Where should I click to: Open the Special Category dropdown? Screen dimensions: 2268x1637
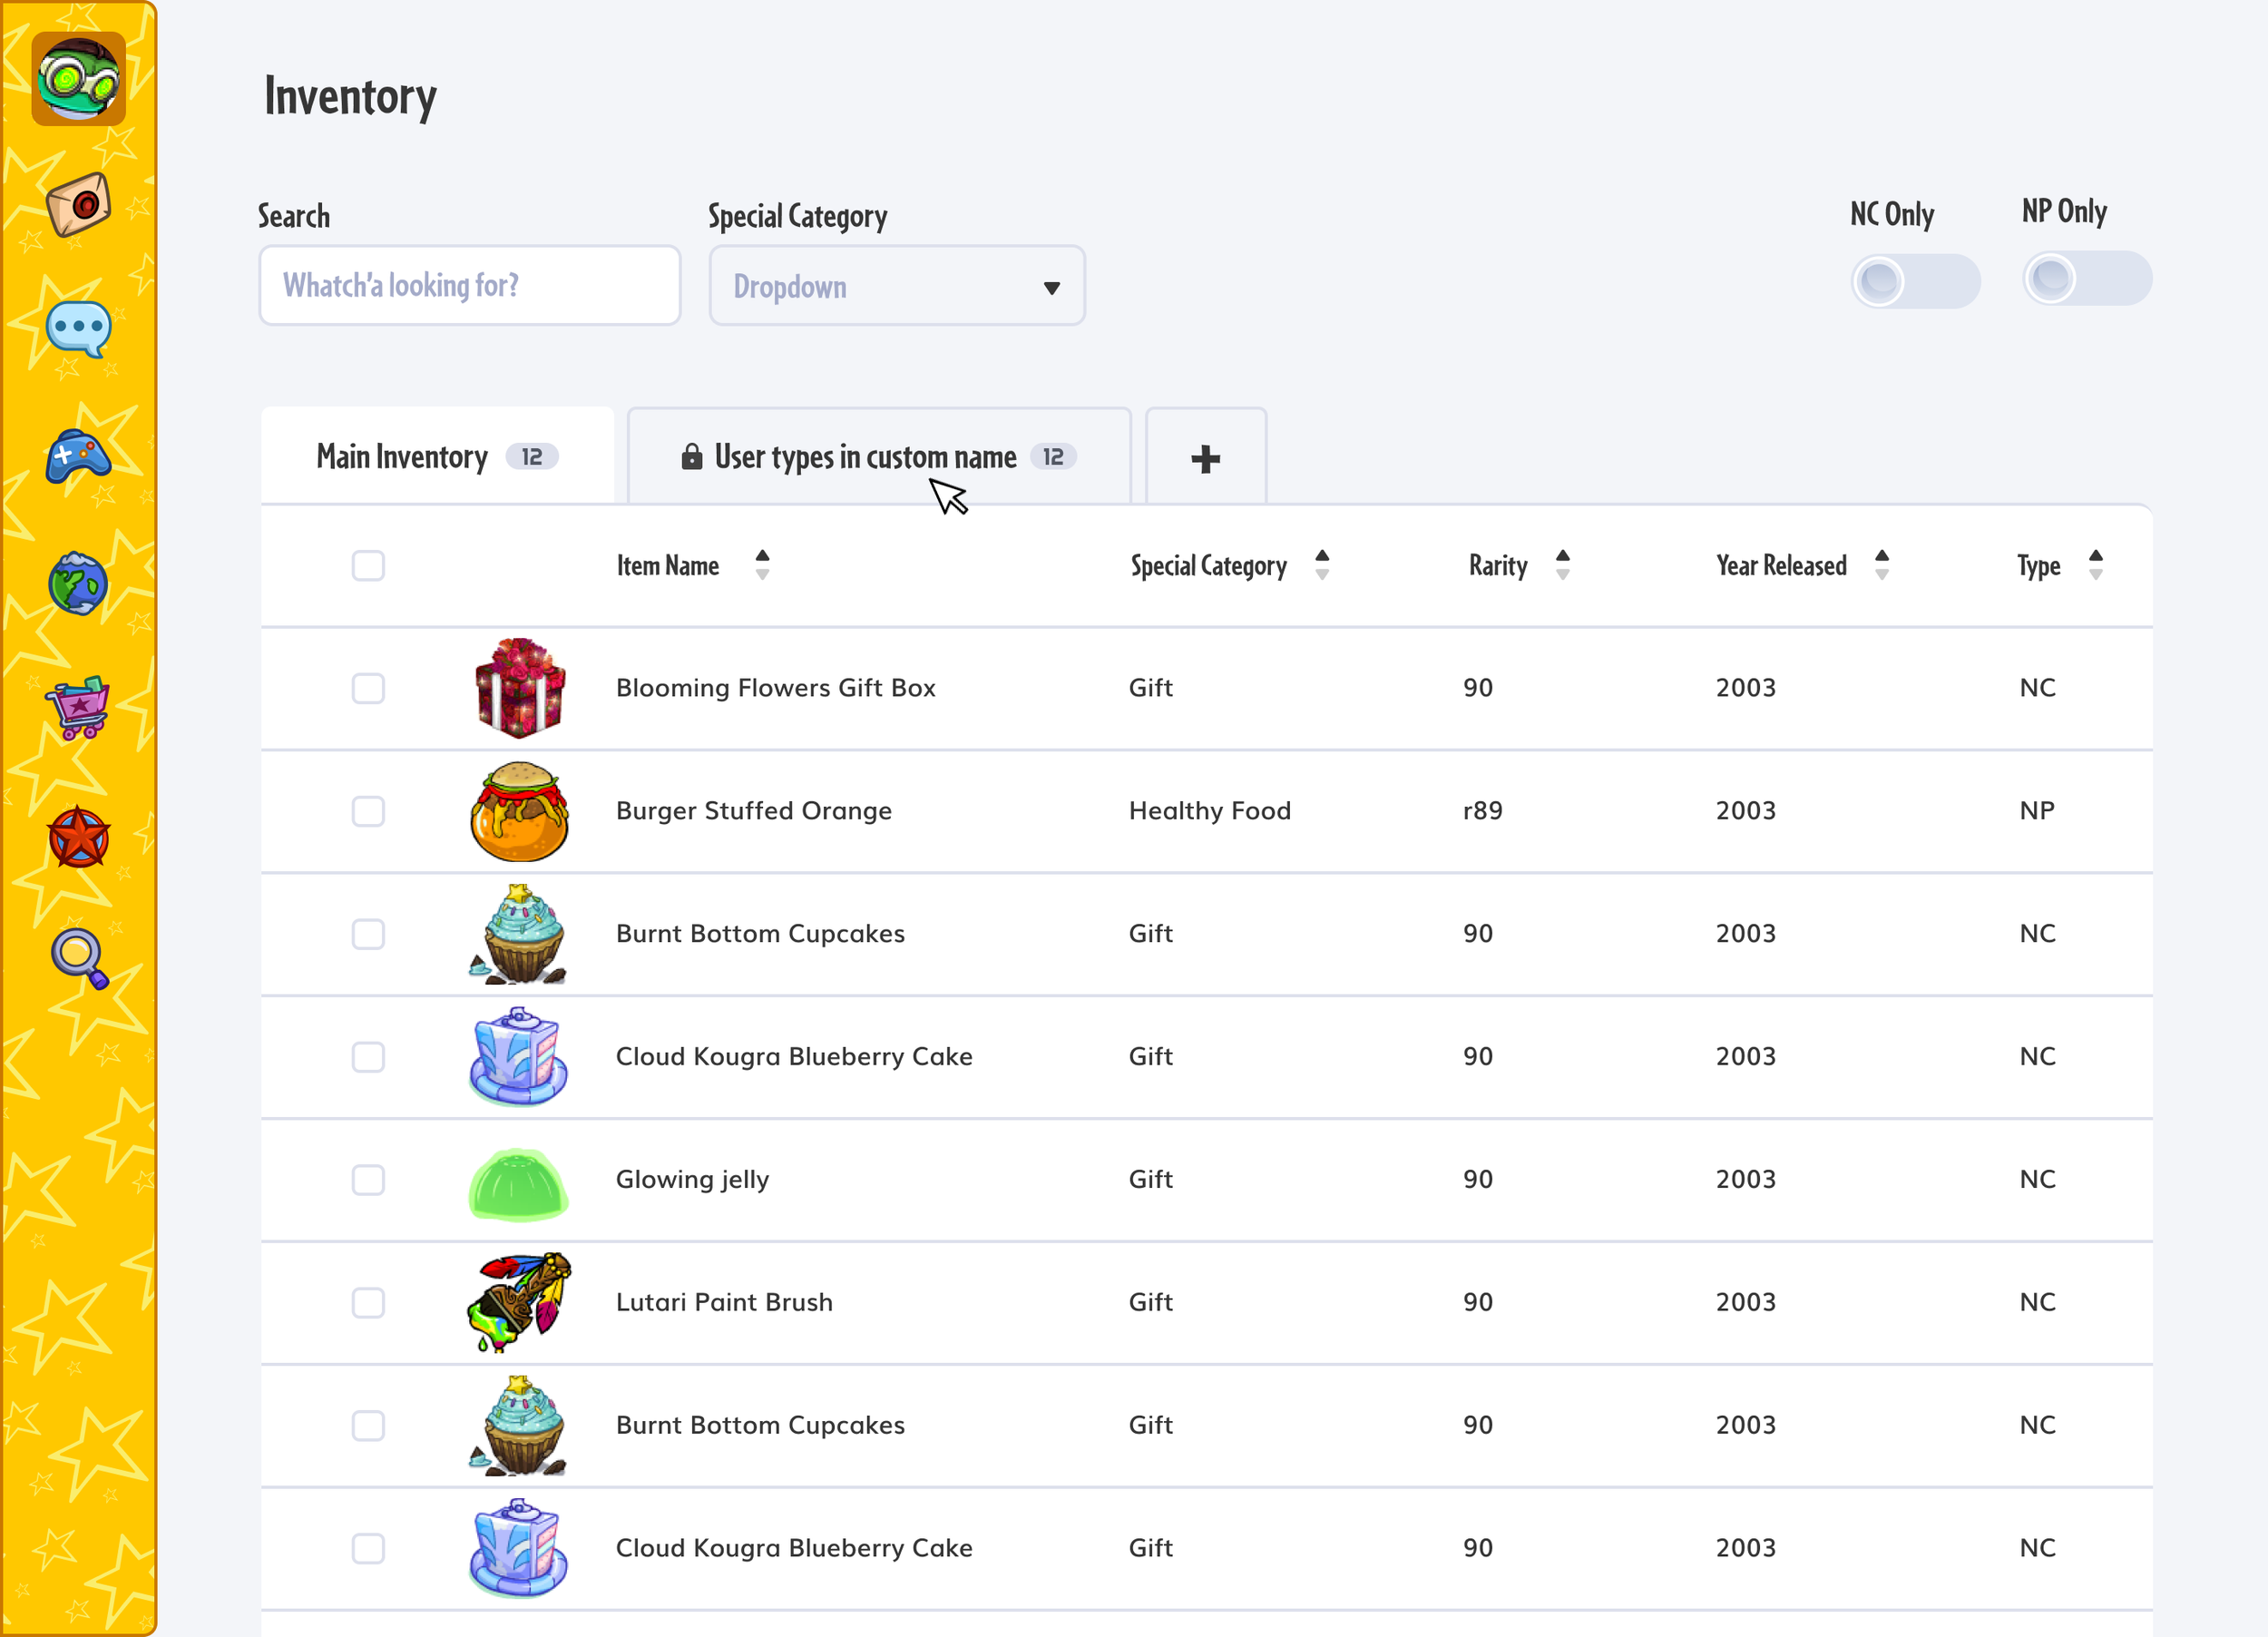click(896, 287)
